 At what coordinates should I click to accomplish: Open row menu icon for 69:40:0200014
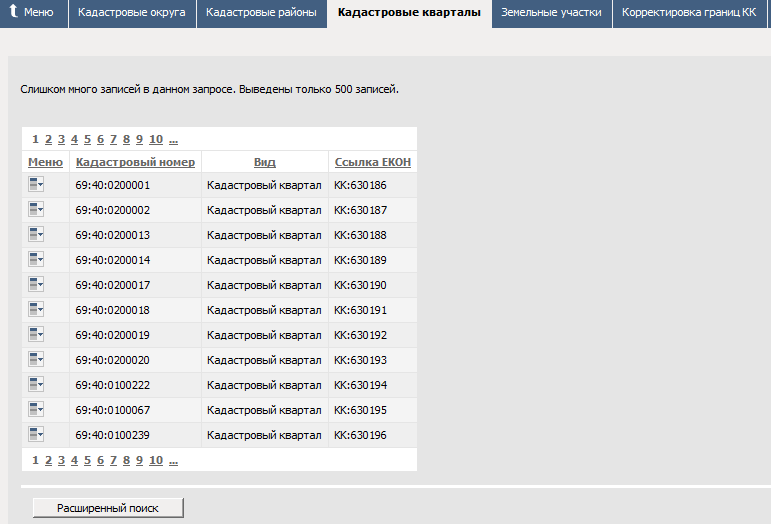(x=36, y=260)
